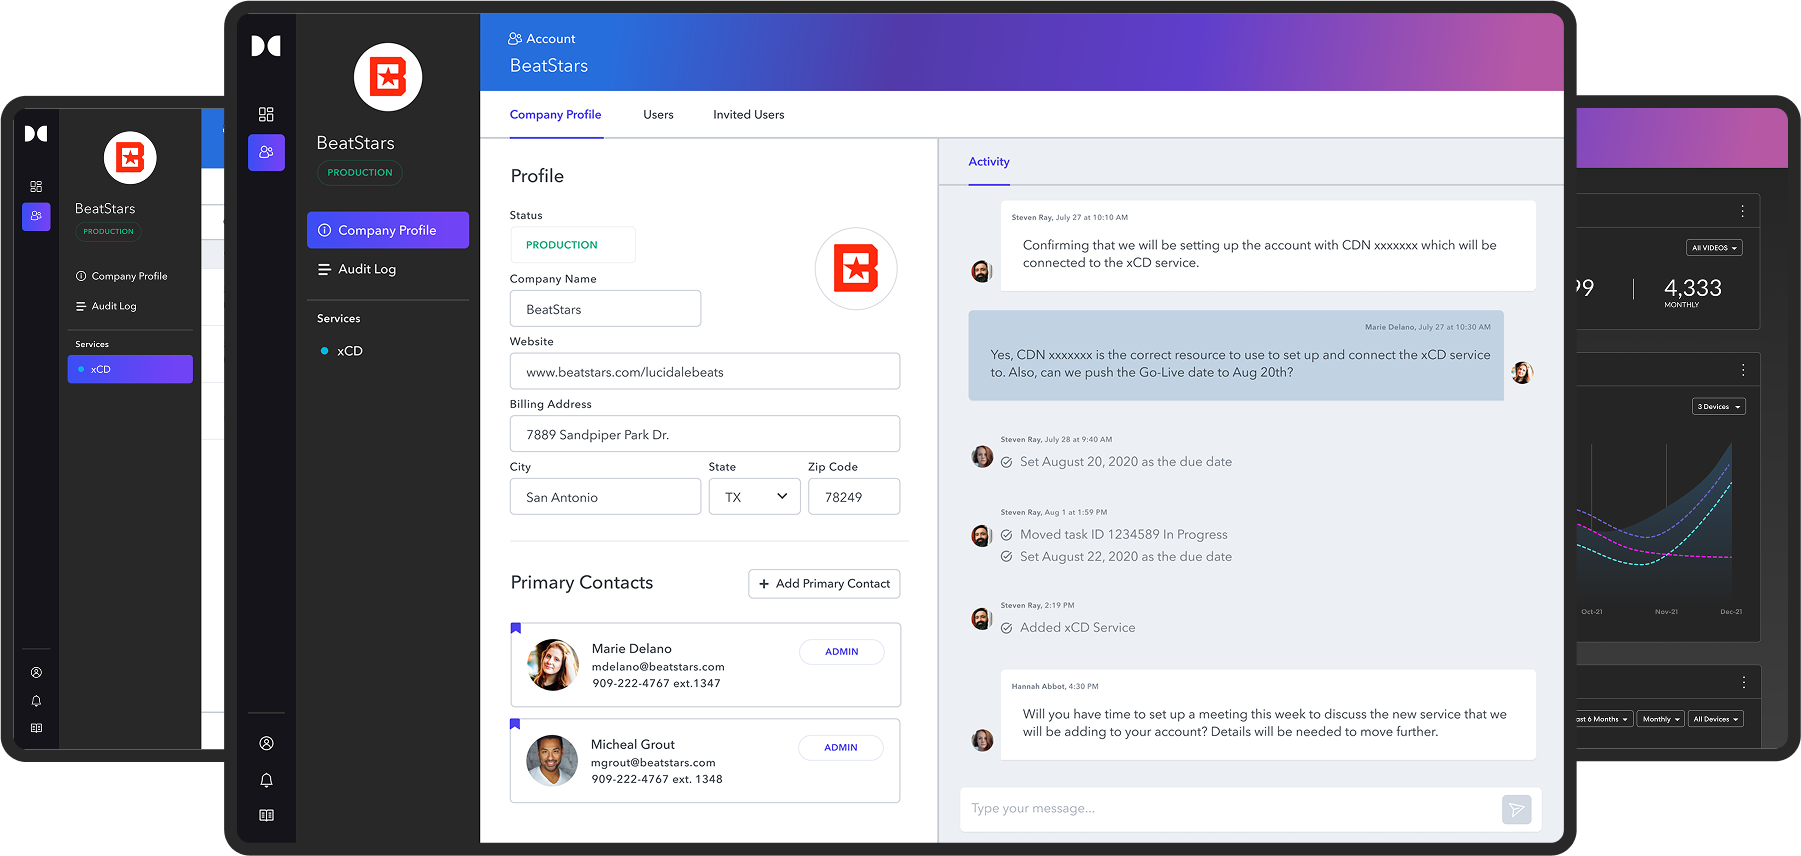This screenshot has width=1801, height=856.
Task: Open the documentation book icon in the center sidebar
Action: (266, 815)
